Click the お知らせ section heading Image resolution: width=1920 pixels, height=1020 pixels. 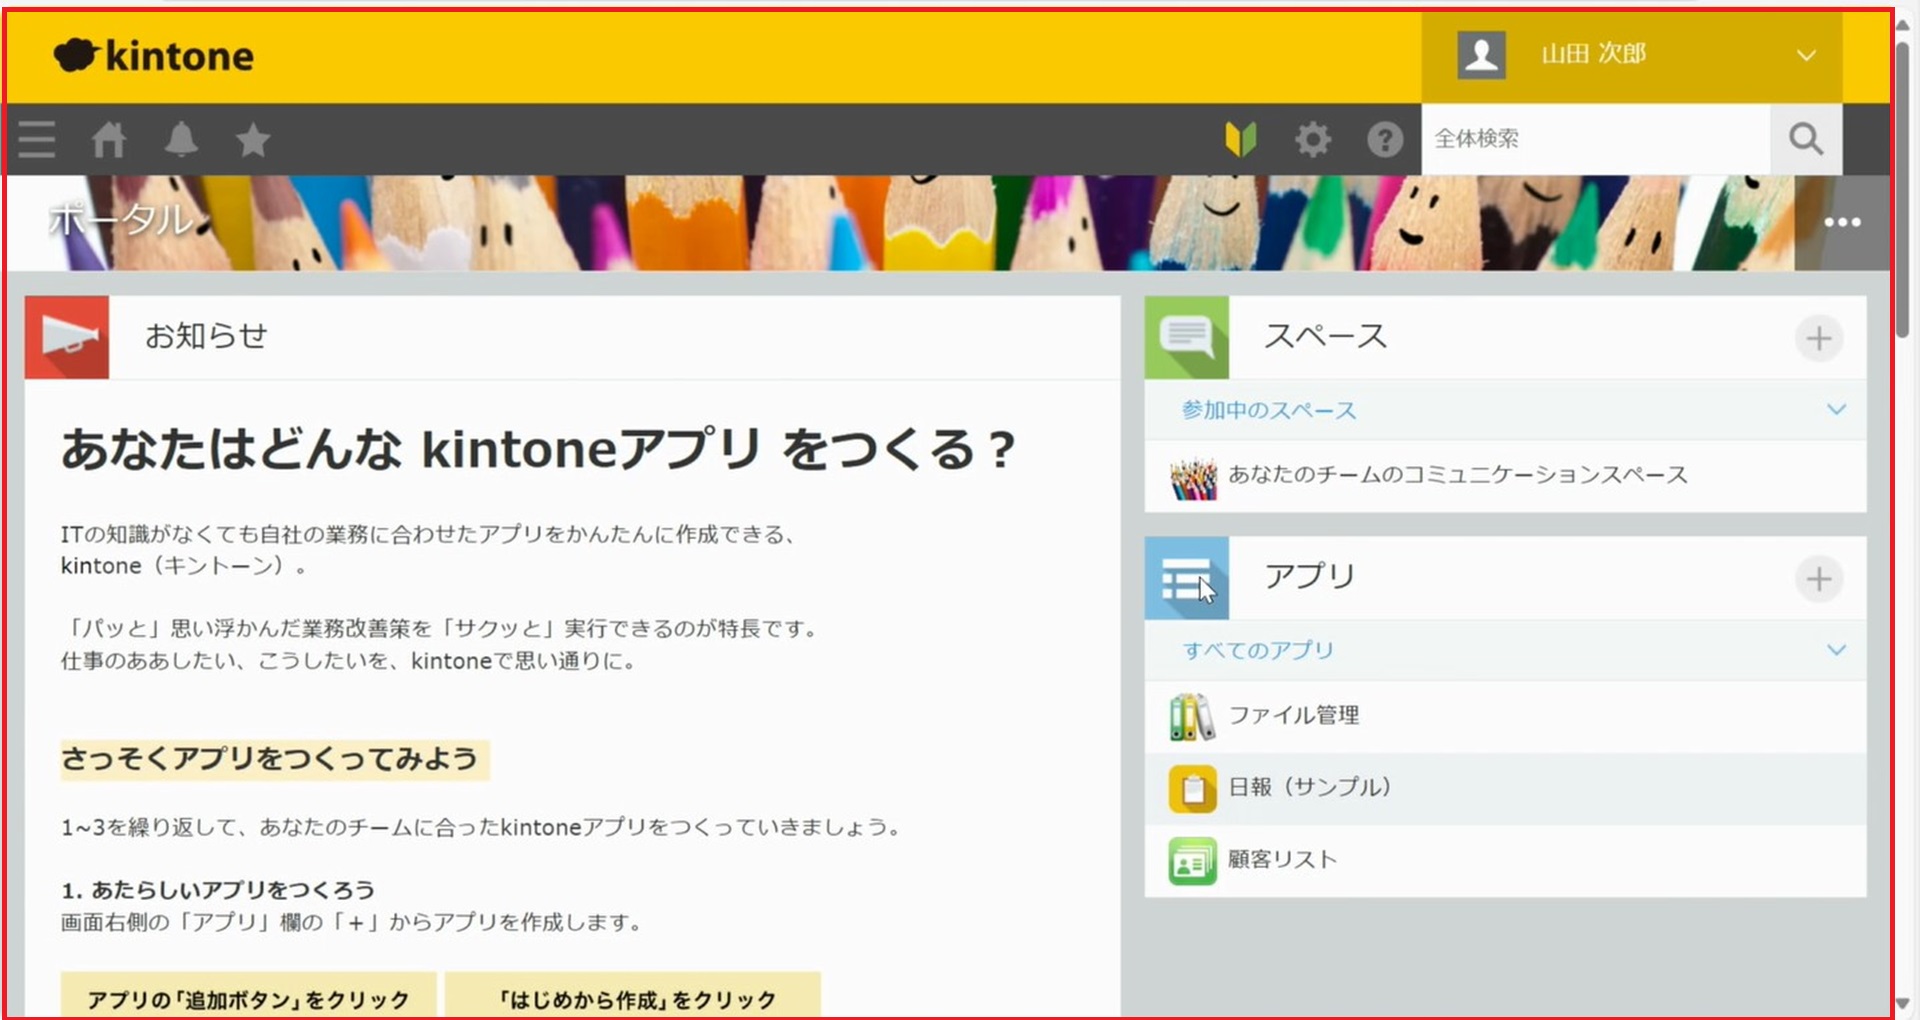[206, 336]
